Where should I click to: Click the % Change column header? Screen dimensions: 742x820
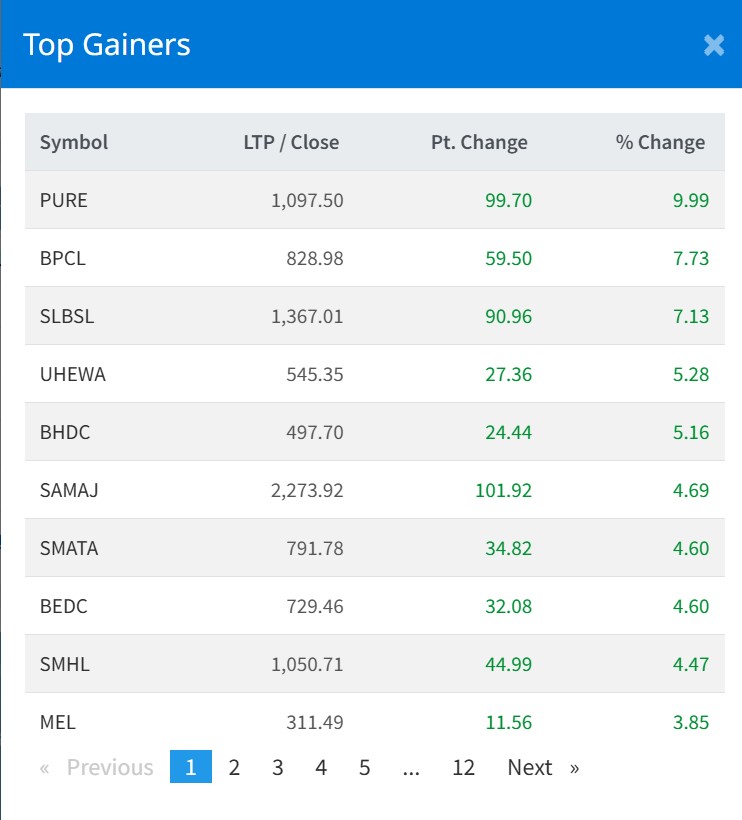click(x=660, y=142)
